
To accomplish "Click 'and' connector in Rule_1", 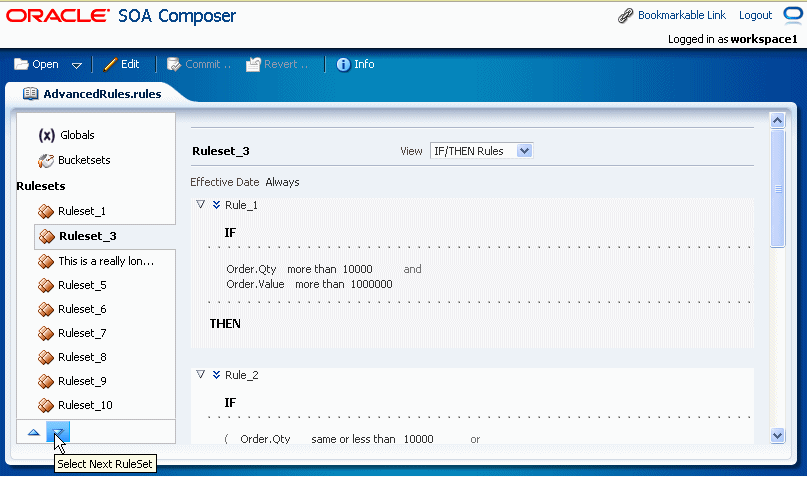I will click(x=412, y=269).
